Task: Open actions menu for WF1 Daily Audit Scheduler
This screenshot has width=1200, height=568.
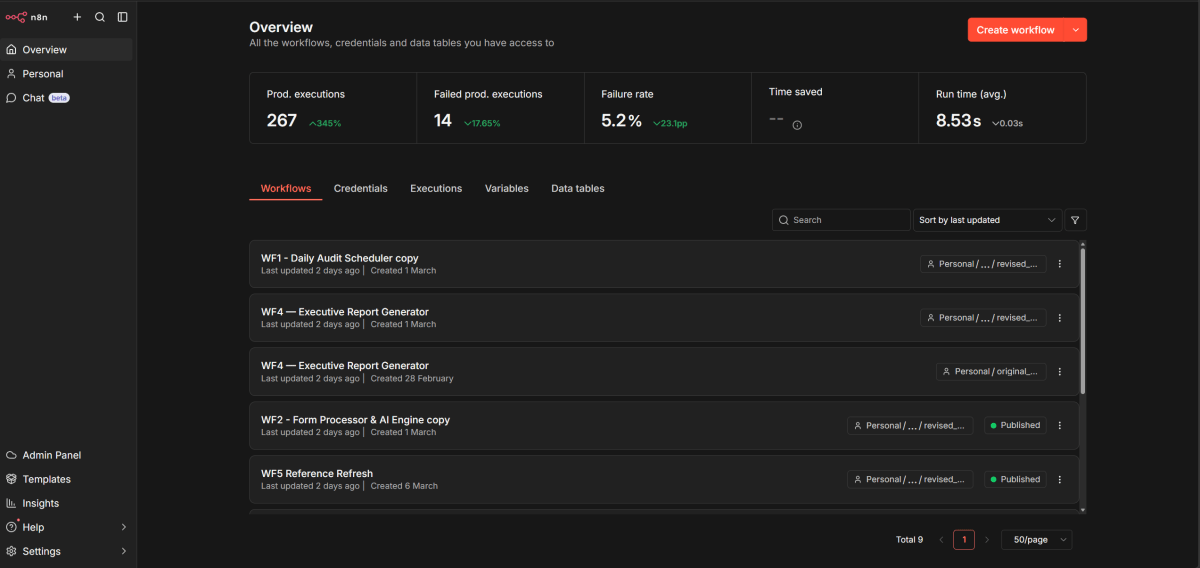Action: pos(1060,264)
